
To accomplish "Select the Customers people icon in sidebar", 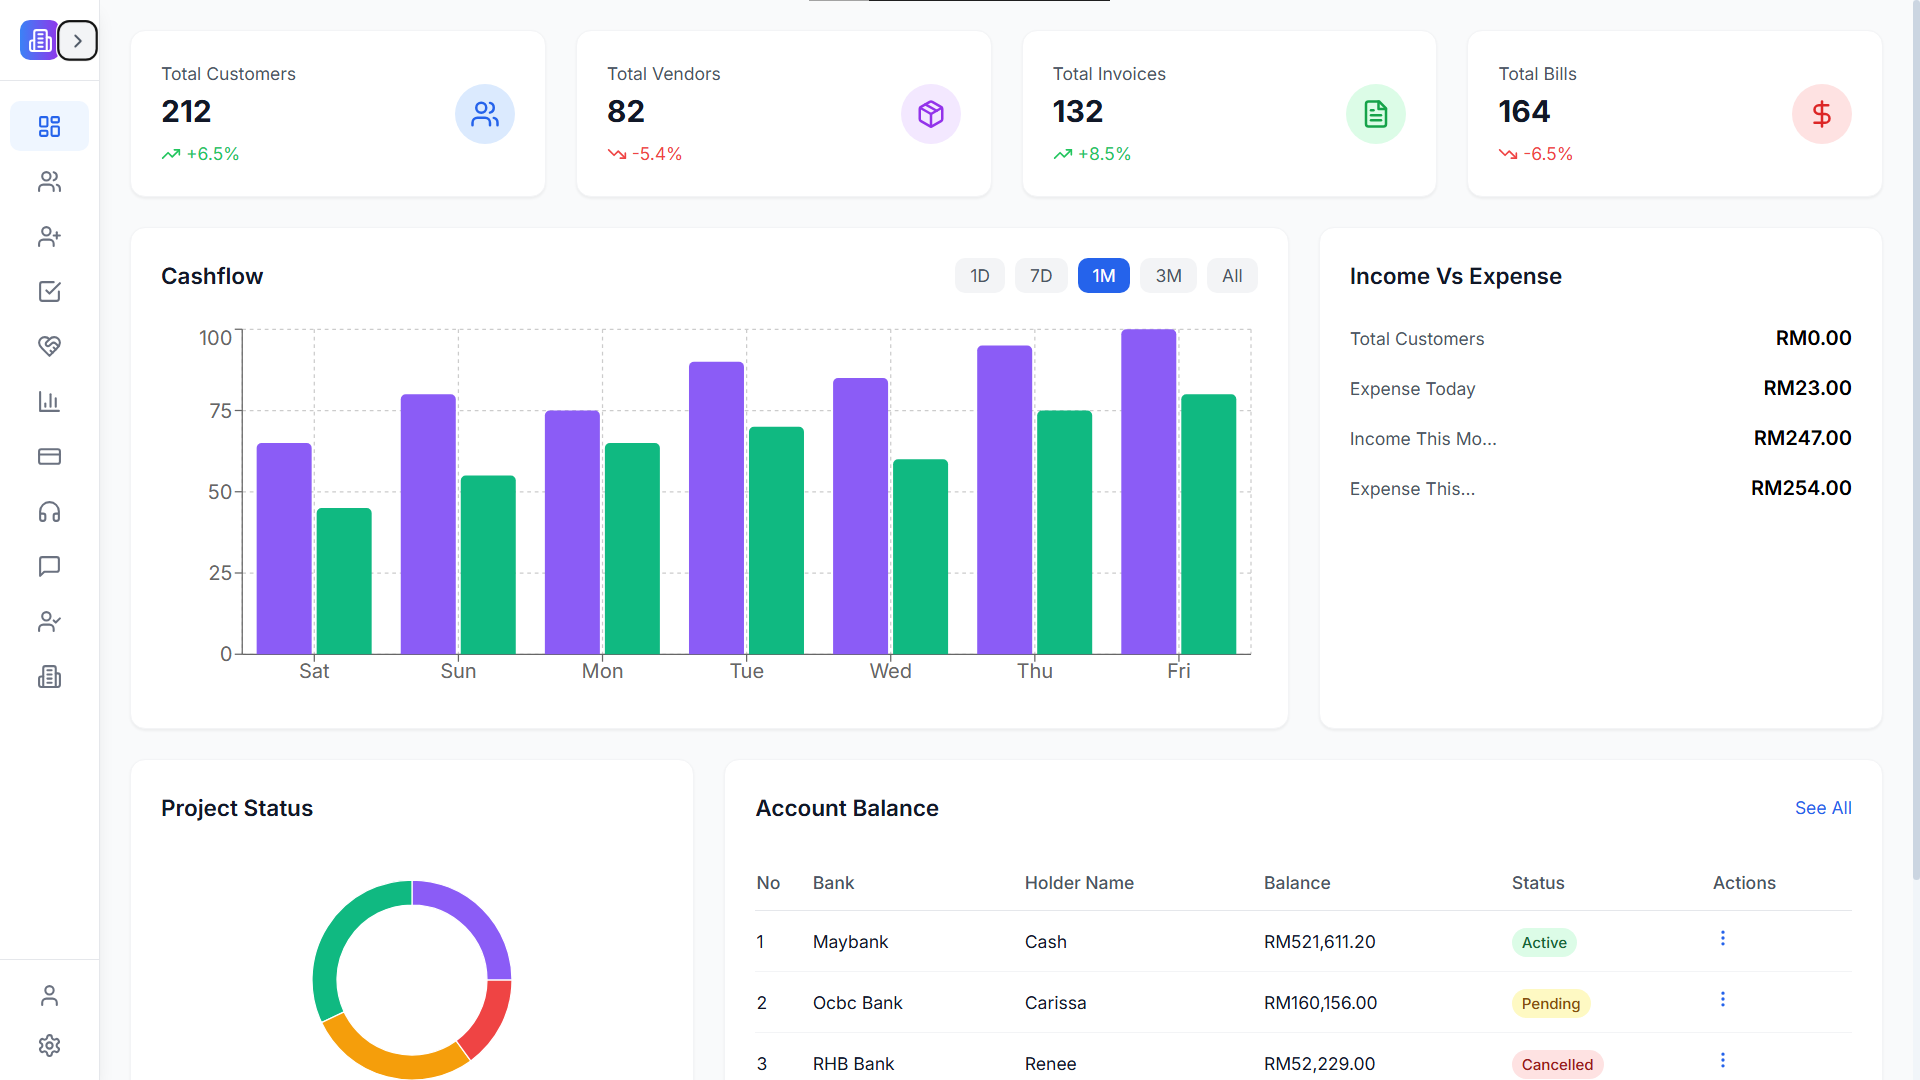I will [49, 182].
